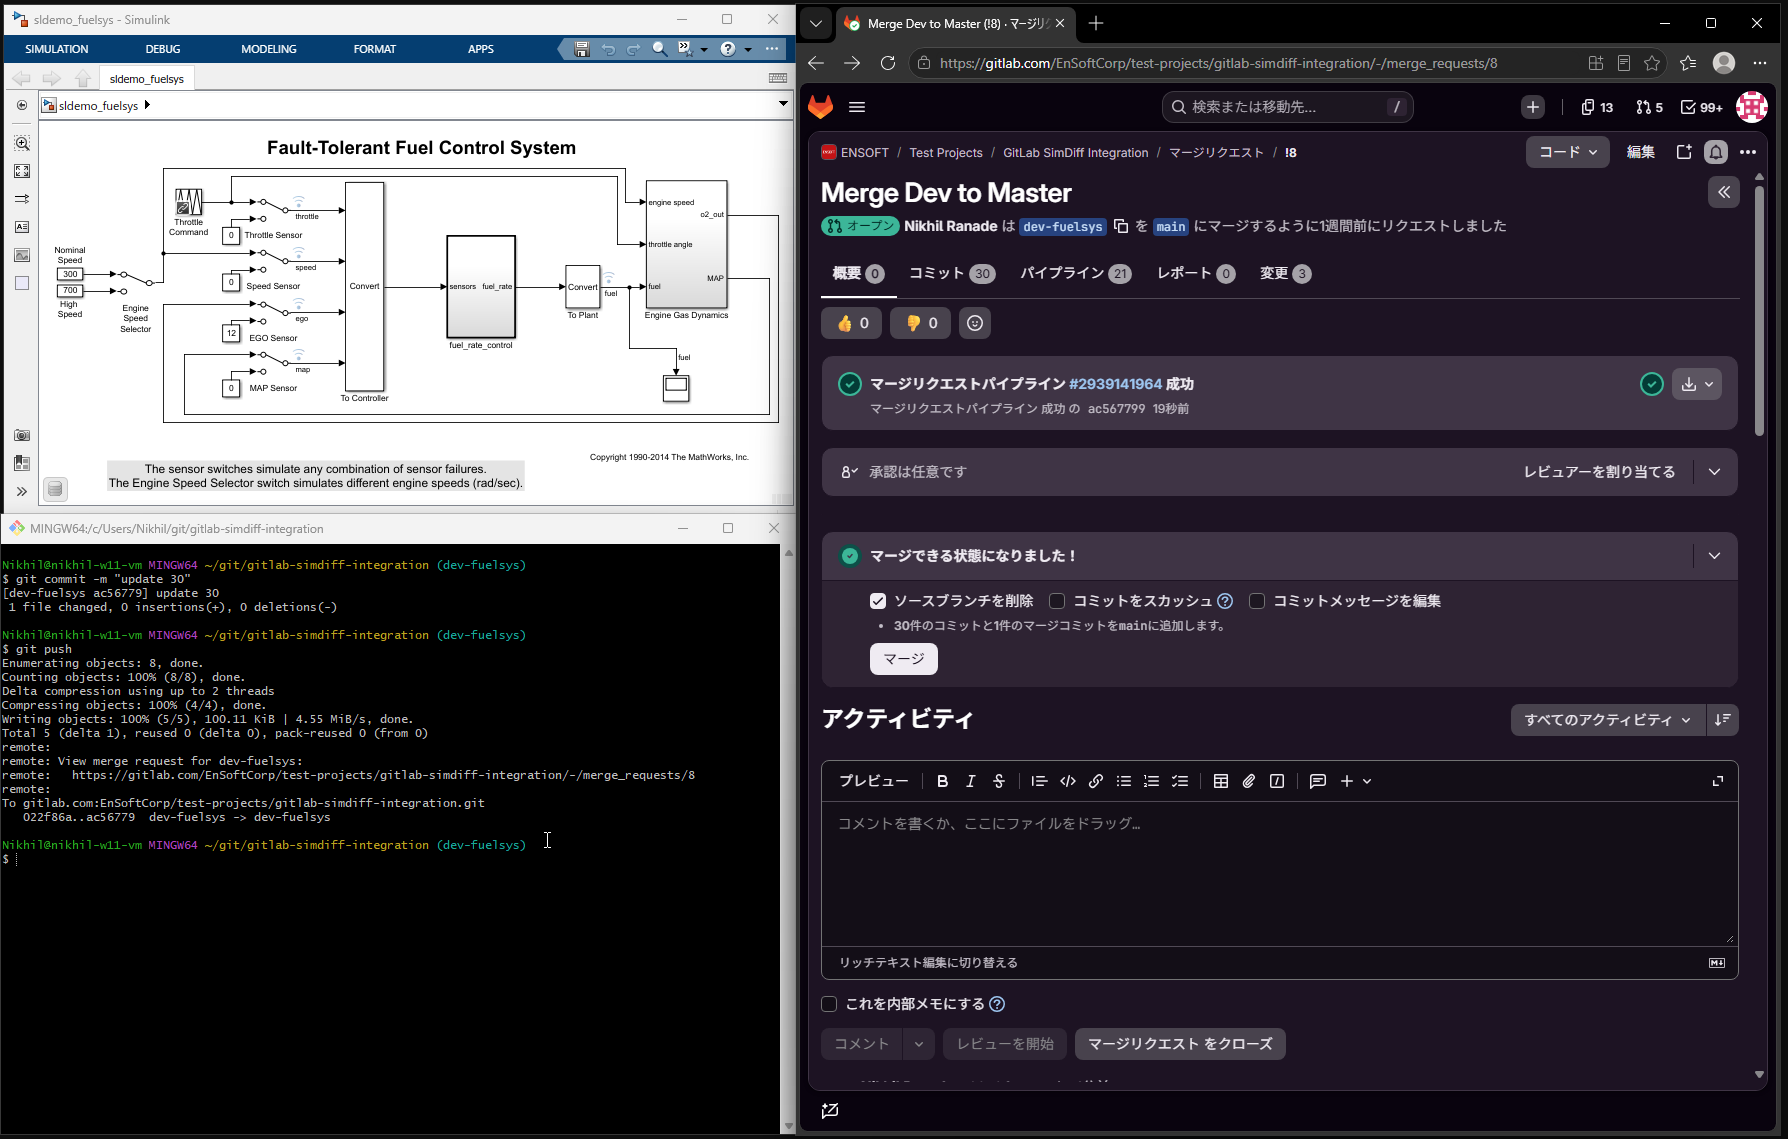Check the make internal note checkbox
Screen dimensions: 1788x1139
coord(829,1004)
